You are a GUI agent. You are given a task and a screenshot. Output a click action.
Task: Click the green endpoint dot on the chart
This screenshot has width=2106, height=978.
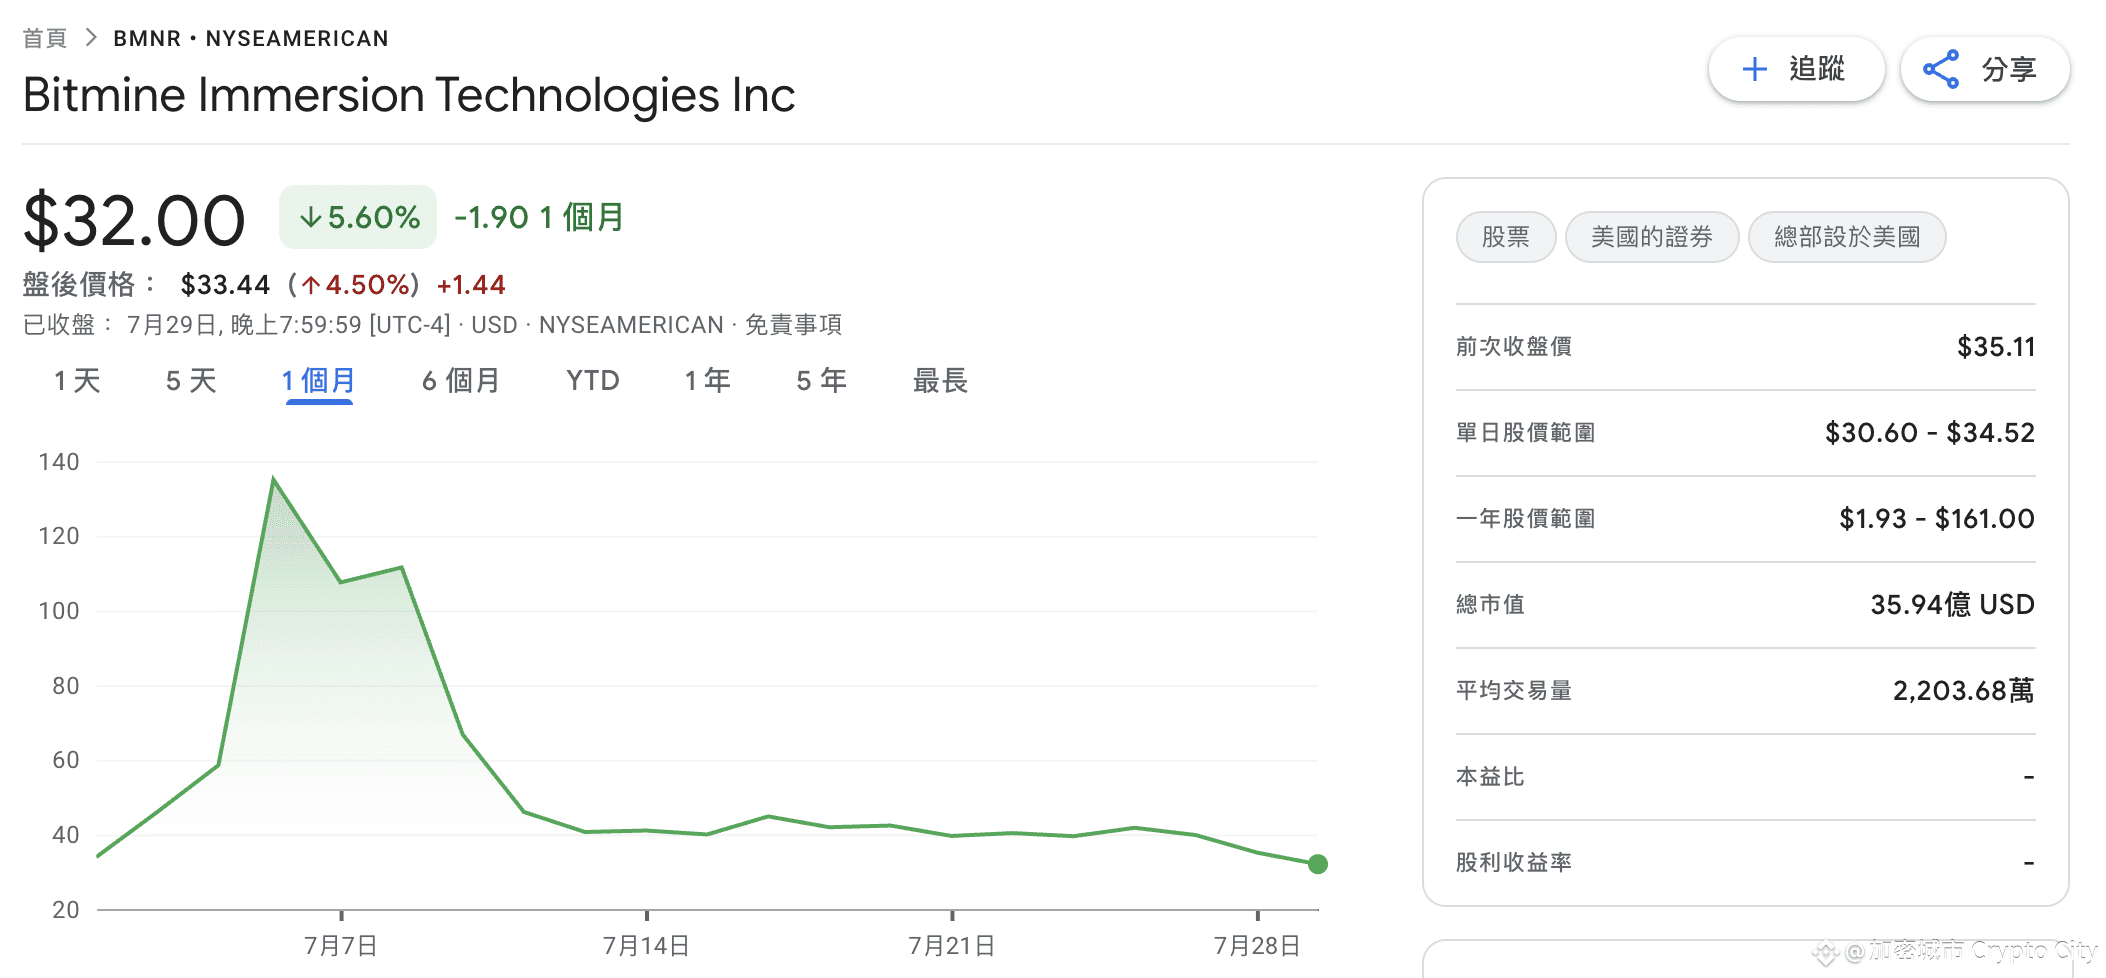point(1318,864)
